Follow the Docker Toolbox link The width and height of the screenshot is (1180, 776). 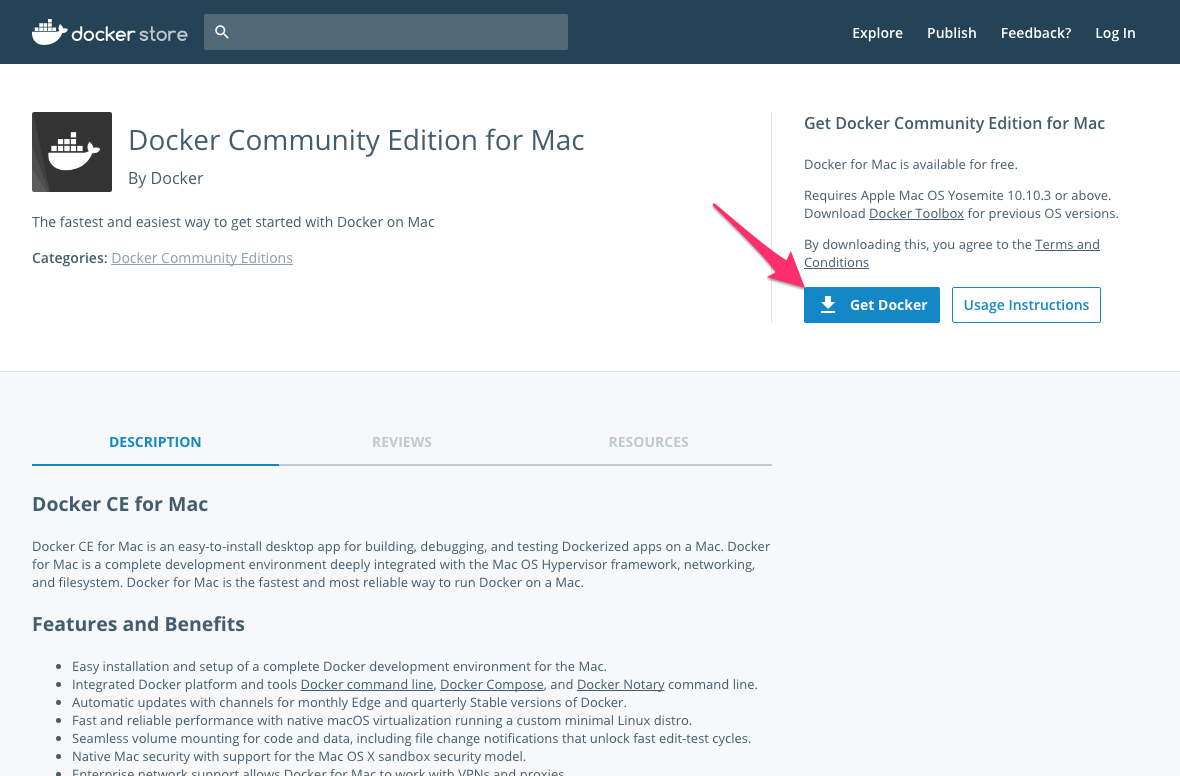916,214
